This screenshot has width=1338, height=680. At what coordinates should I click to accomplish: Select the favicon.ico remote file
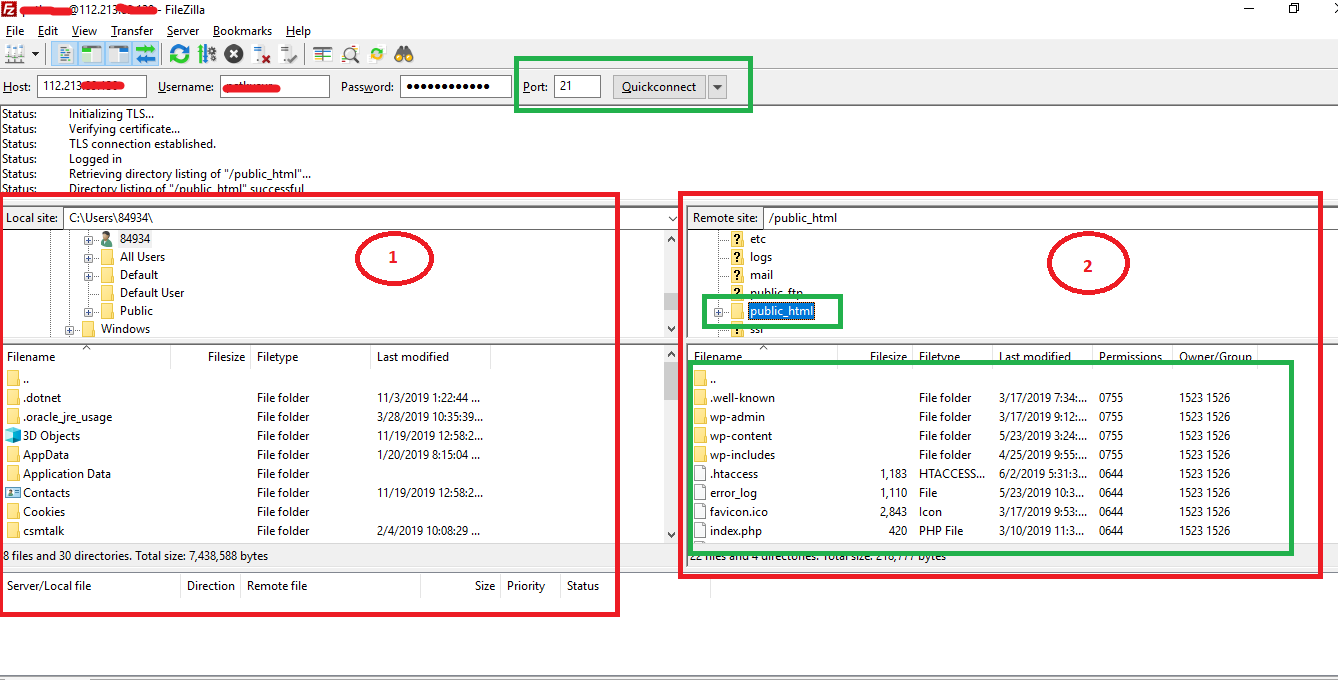739,512
